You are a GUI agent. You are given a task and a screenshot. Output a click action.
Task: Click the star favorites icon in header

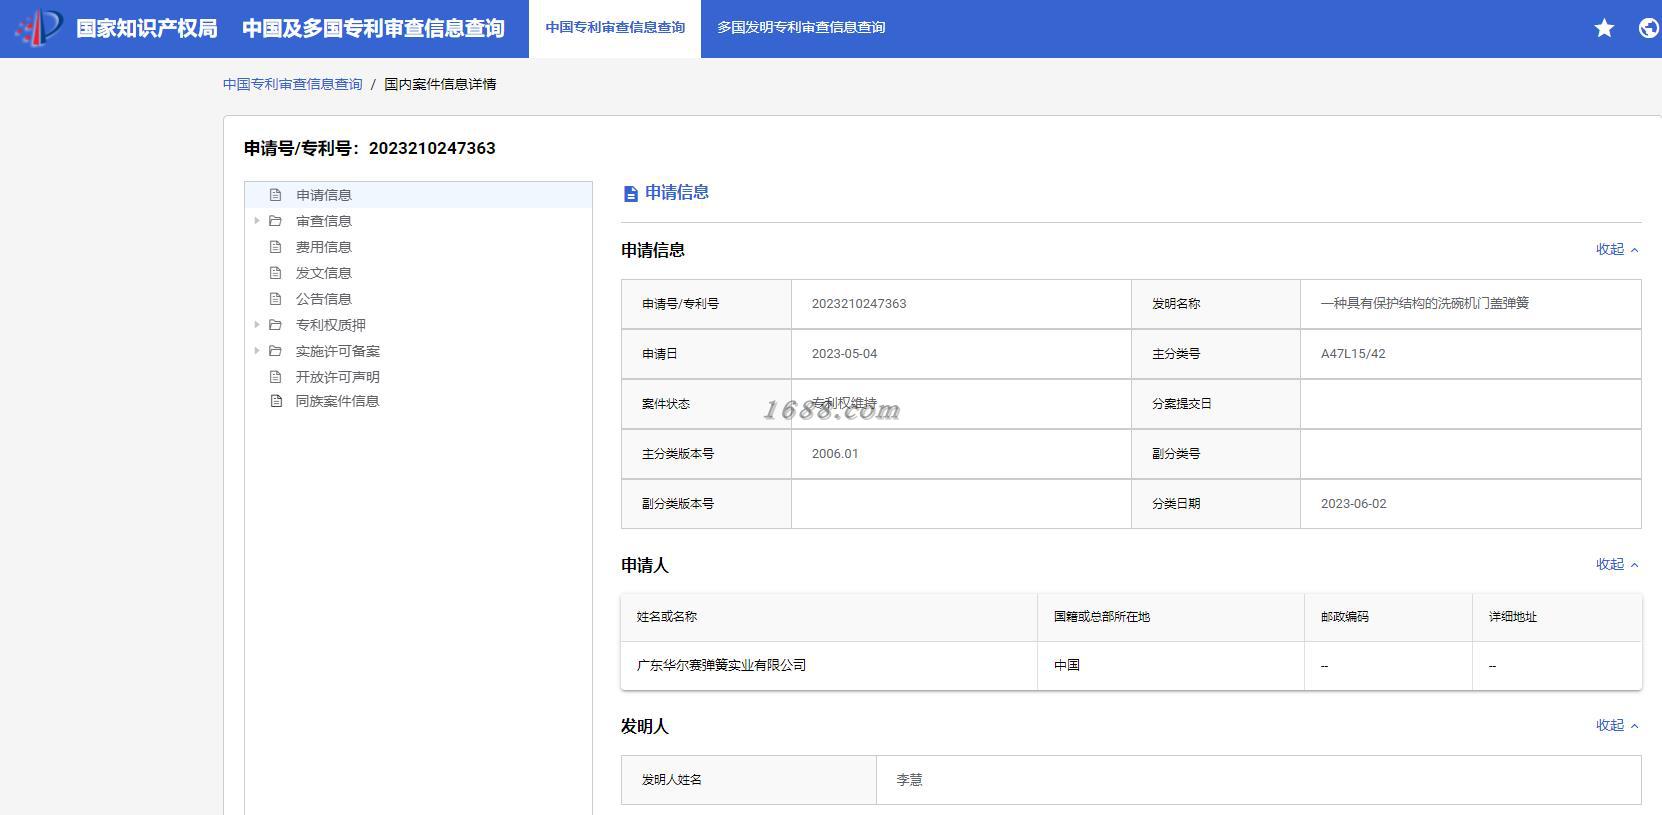coord(1604,28)
